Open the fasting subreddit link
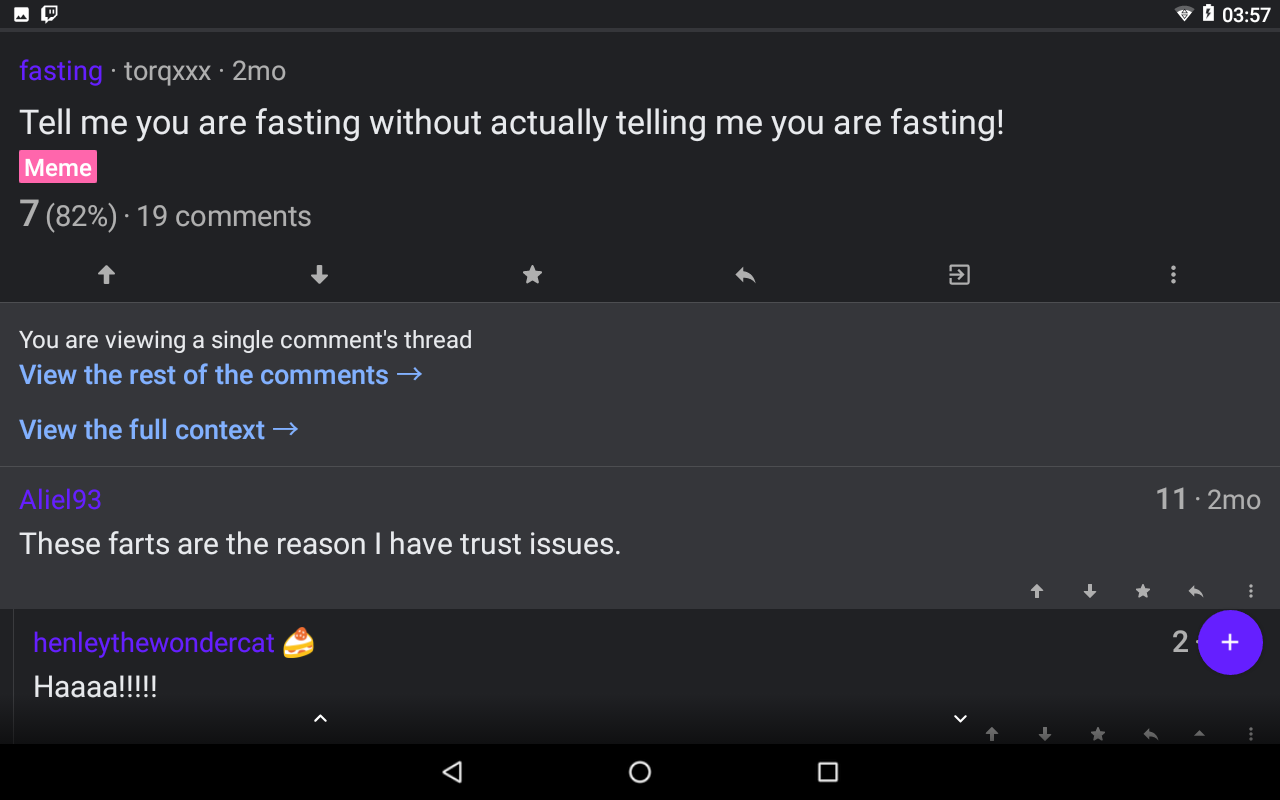Image resolution: width=1280 pixels, height=800 pixels. click(61, 71)
